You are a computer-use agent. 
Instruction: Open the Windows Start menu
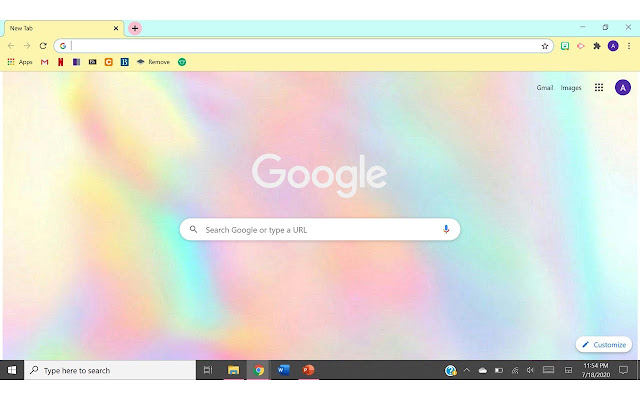click(12, 370)
